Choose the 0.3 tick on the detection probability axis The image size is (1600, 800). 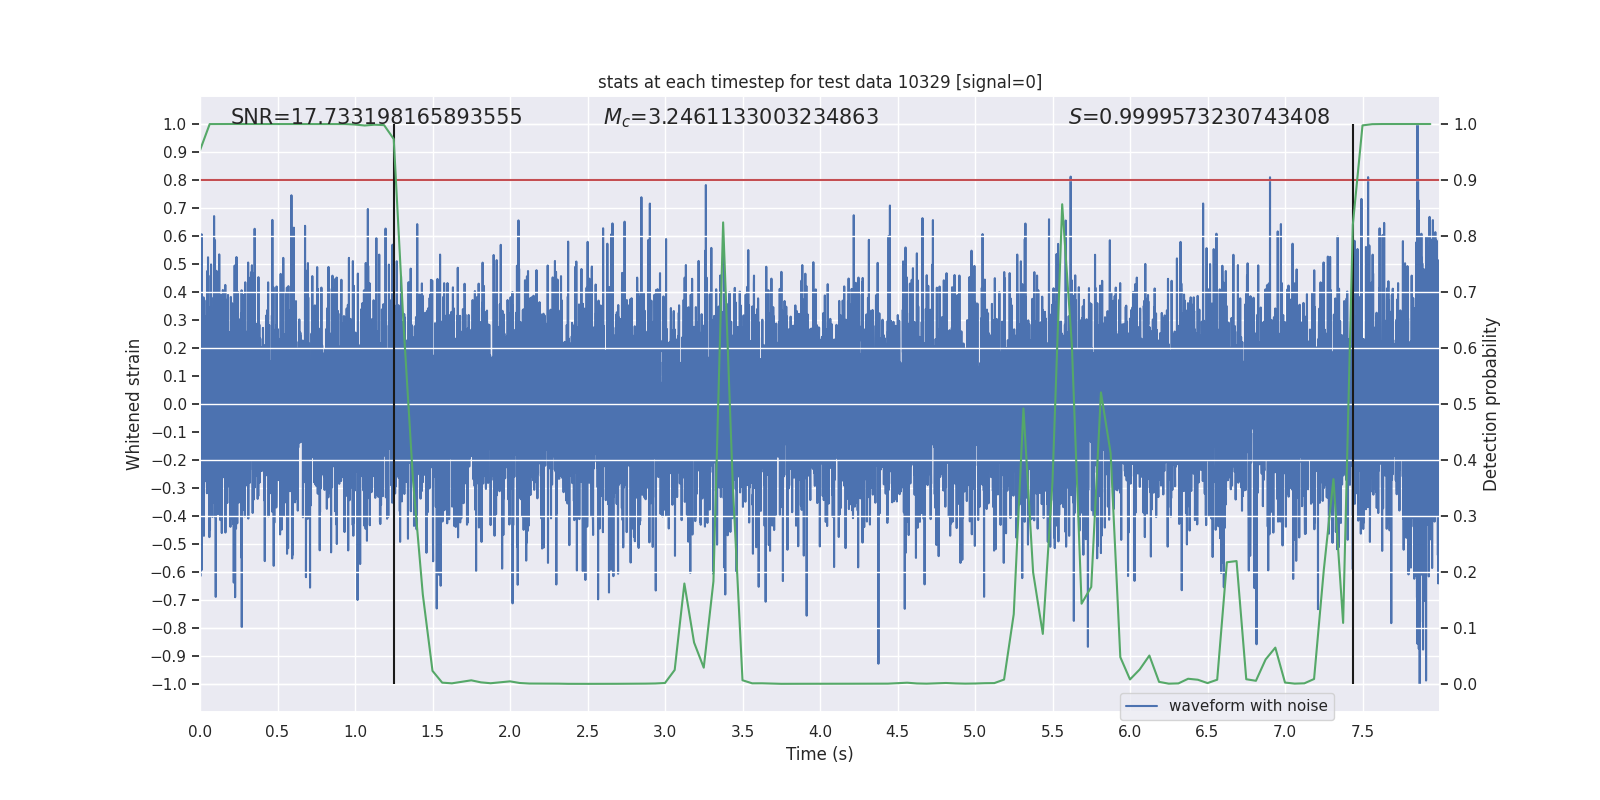click(1465, 516)
